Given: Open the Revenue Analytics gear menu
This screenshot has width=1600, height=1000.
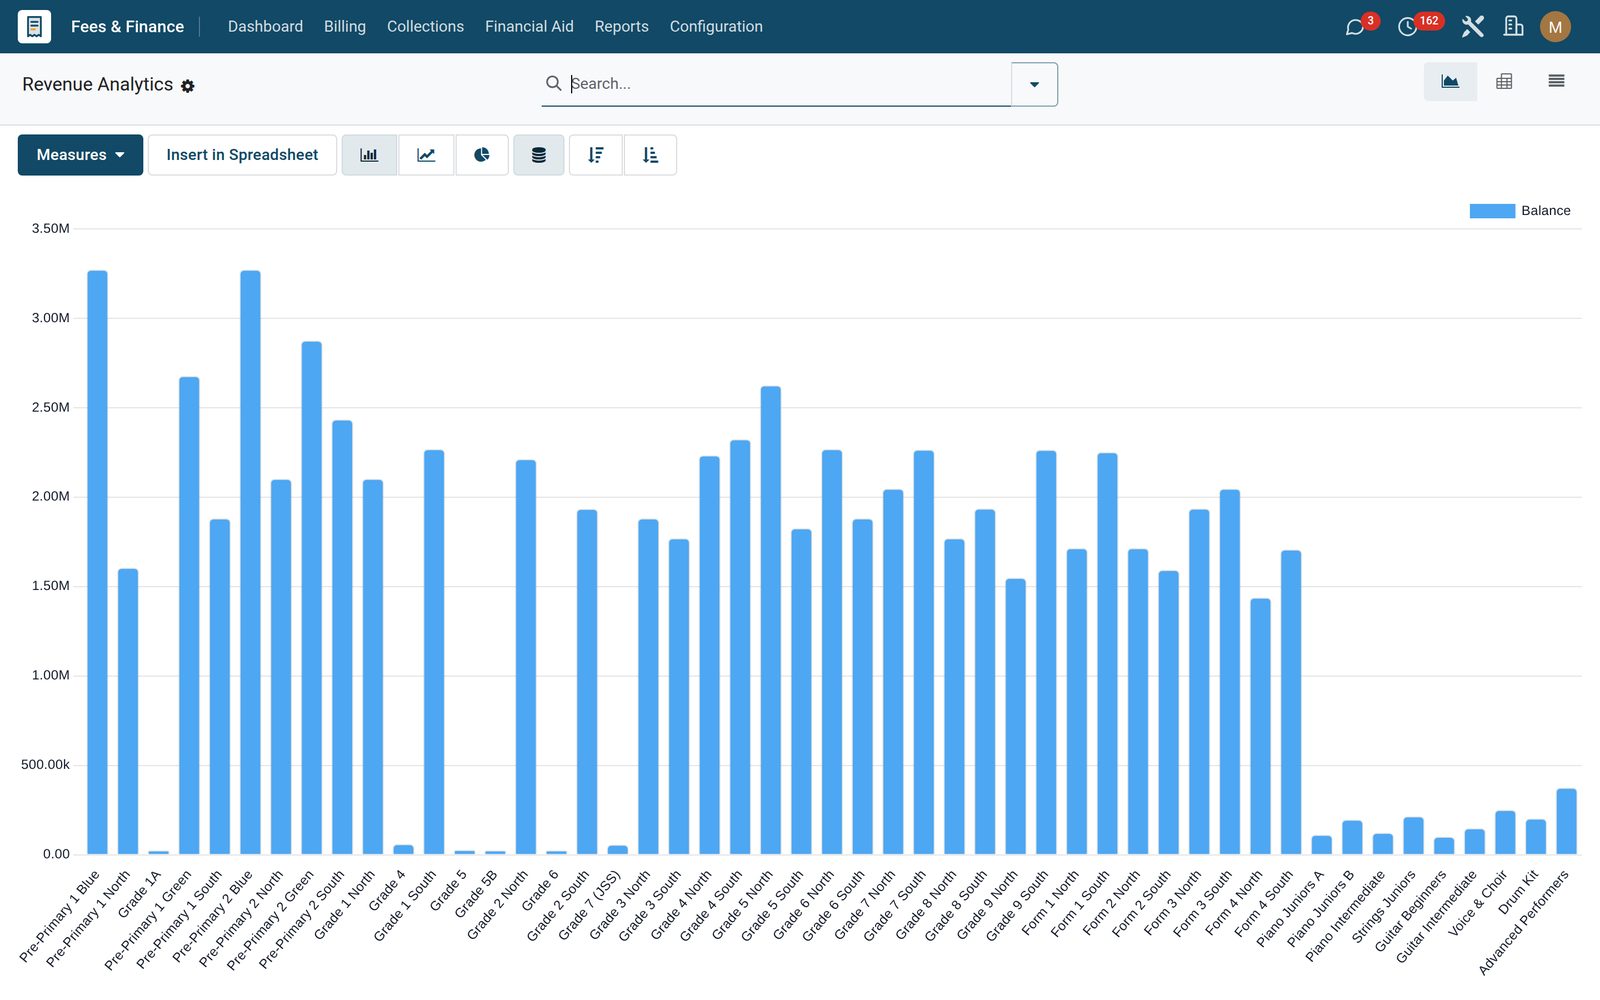Looking at the screenshot, I should click(x=188, y=86).
